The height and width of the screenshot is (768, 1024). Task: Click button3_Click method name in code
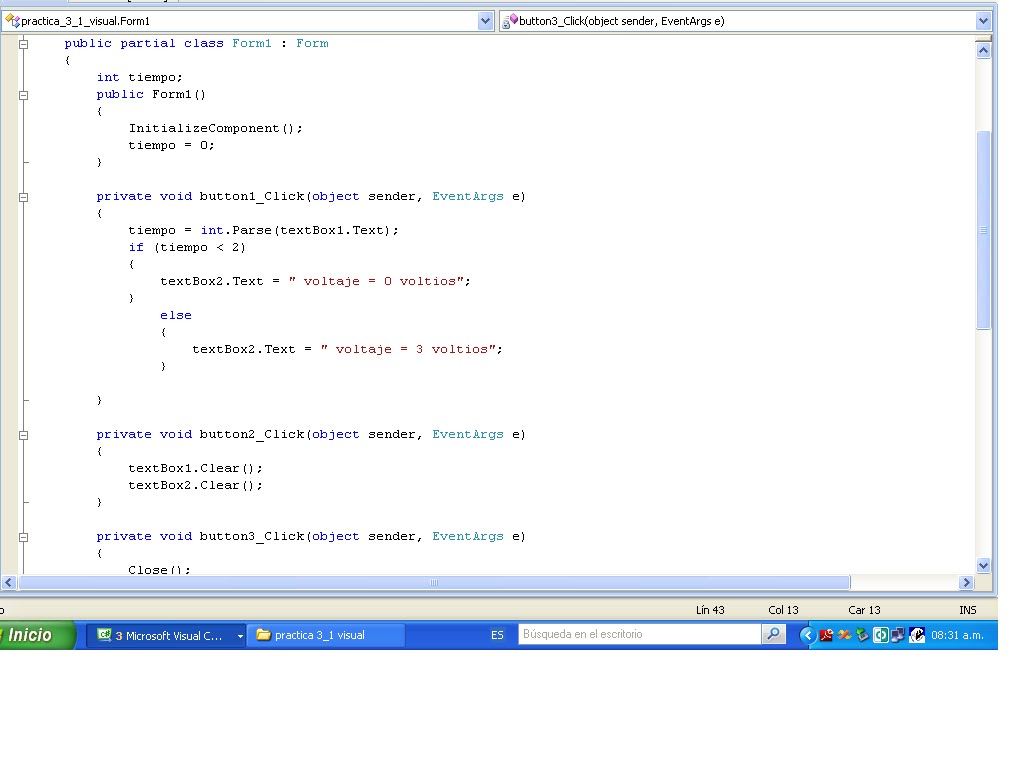252,536
